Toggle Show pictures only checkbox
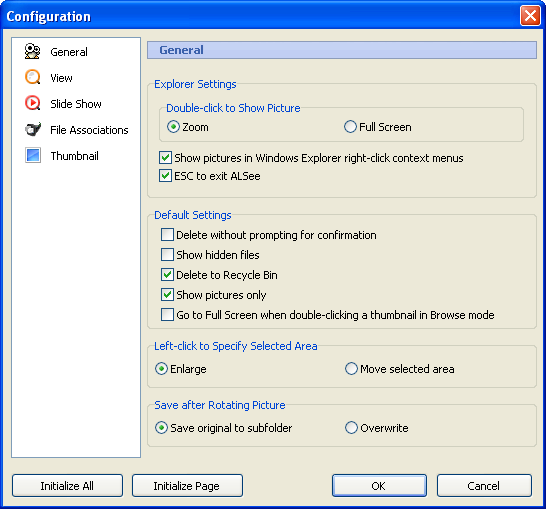 tap(167, 295)
